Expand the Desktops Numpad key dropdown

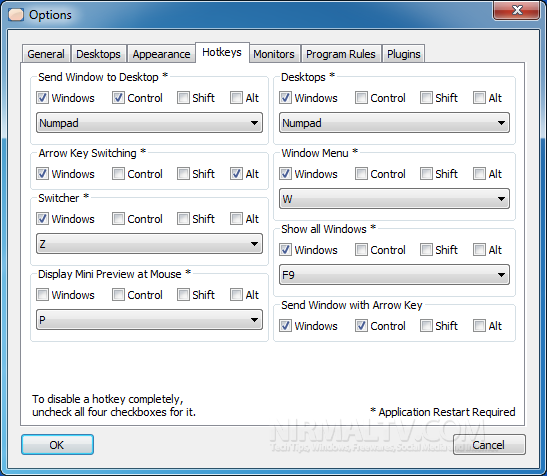[394, 122]
